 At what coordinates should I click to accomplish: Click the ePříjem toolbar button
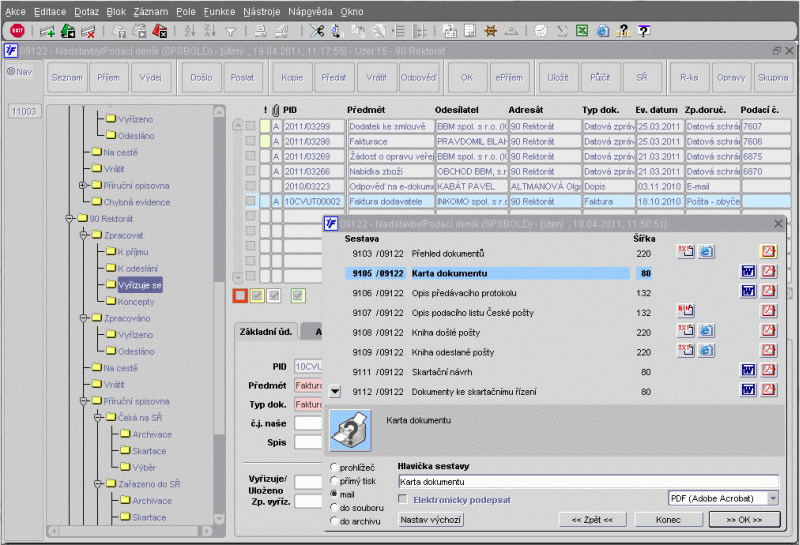click(509, 78)
